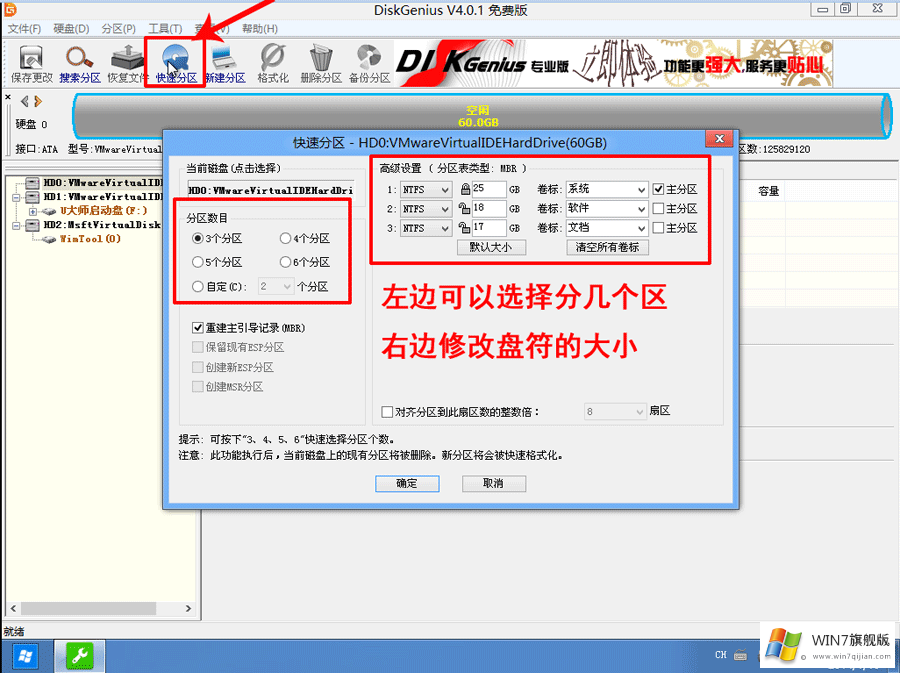Image resolution: width=900 pixels, height=673 pixels.
Task: Open the 搜索分区 search partition tool
Action: (x=78, y=62)
